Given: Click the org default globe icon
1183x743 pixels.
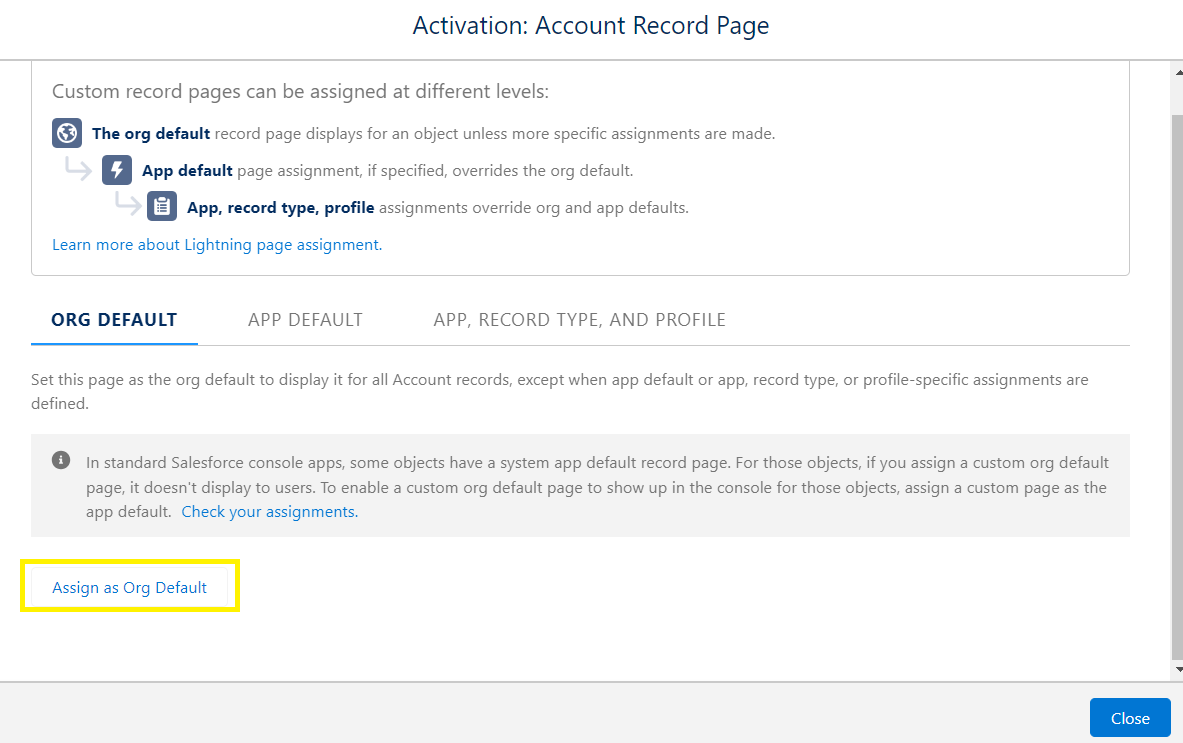Looking at the screenshot, I should pyautogui.click(x=67, y=134).
